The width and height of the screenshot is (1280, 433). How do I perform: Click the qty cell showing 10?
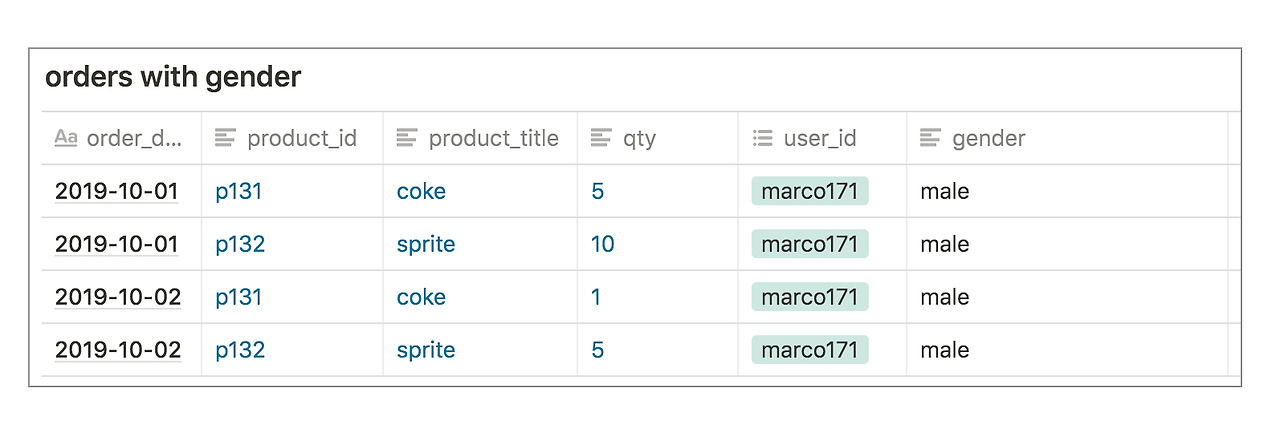(602, 244)
